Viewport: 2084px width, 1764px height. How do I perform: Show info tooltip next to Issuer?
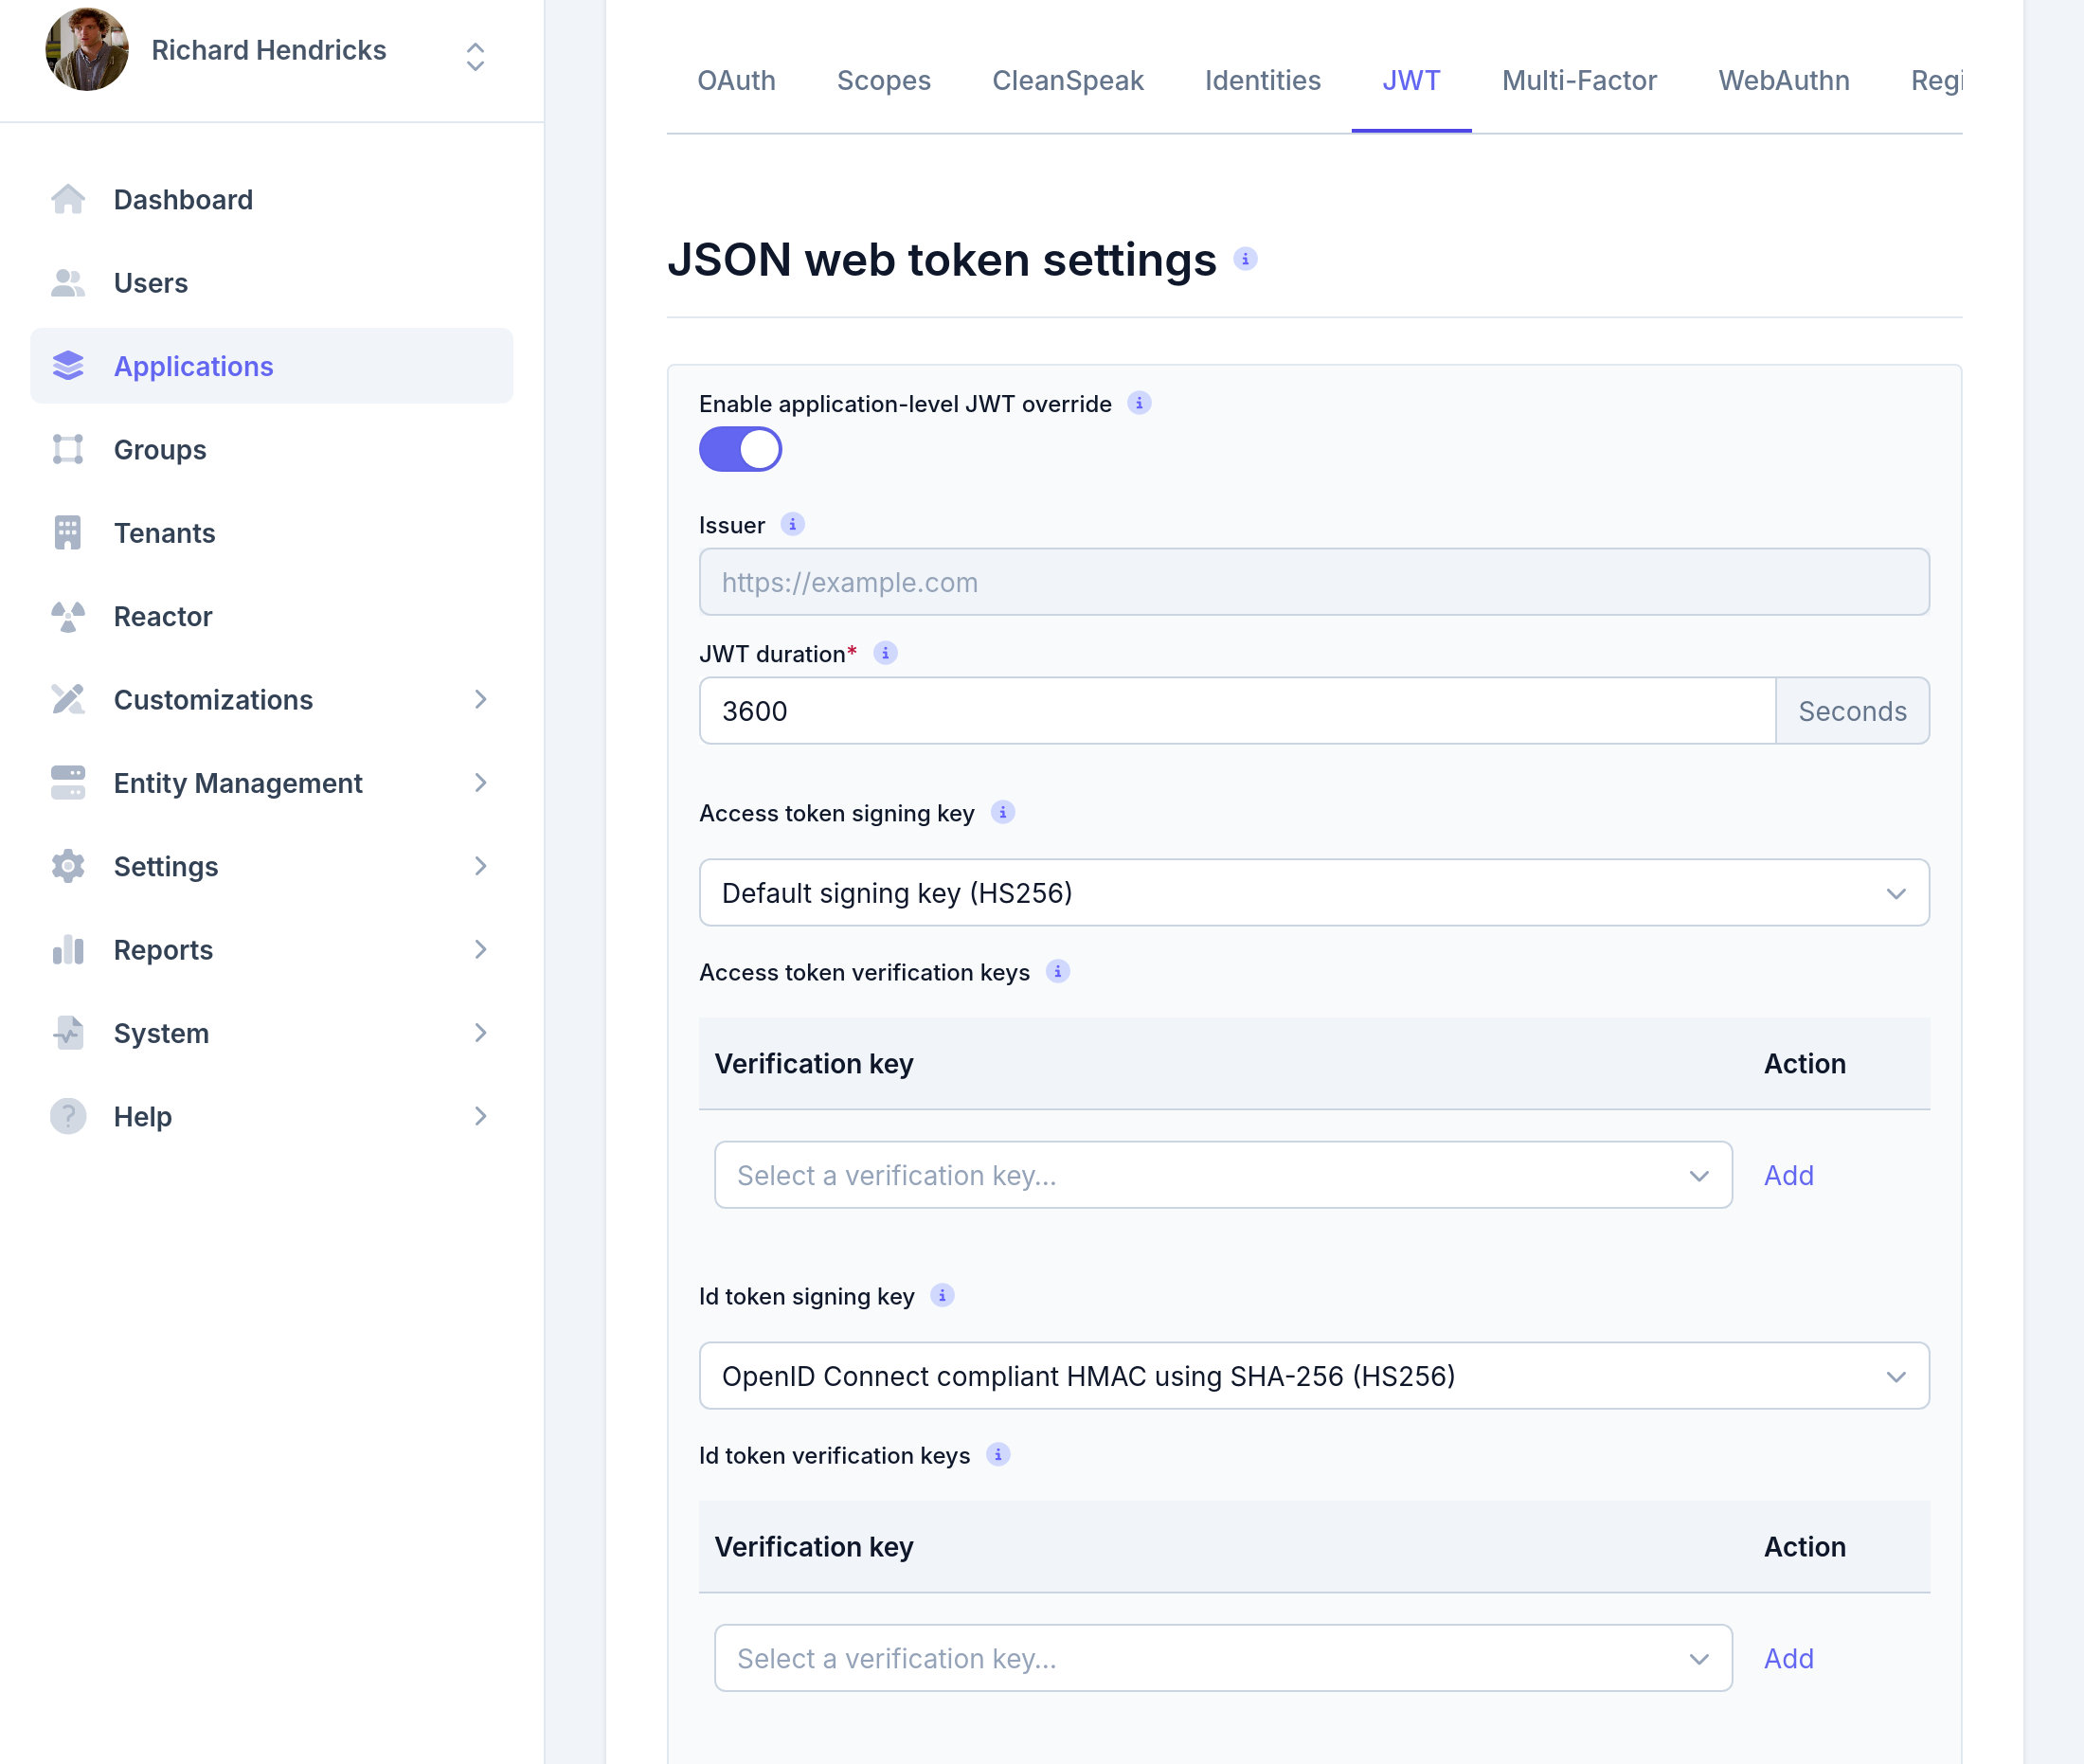(793, 524)
